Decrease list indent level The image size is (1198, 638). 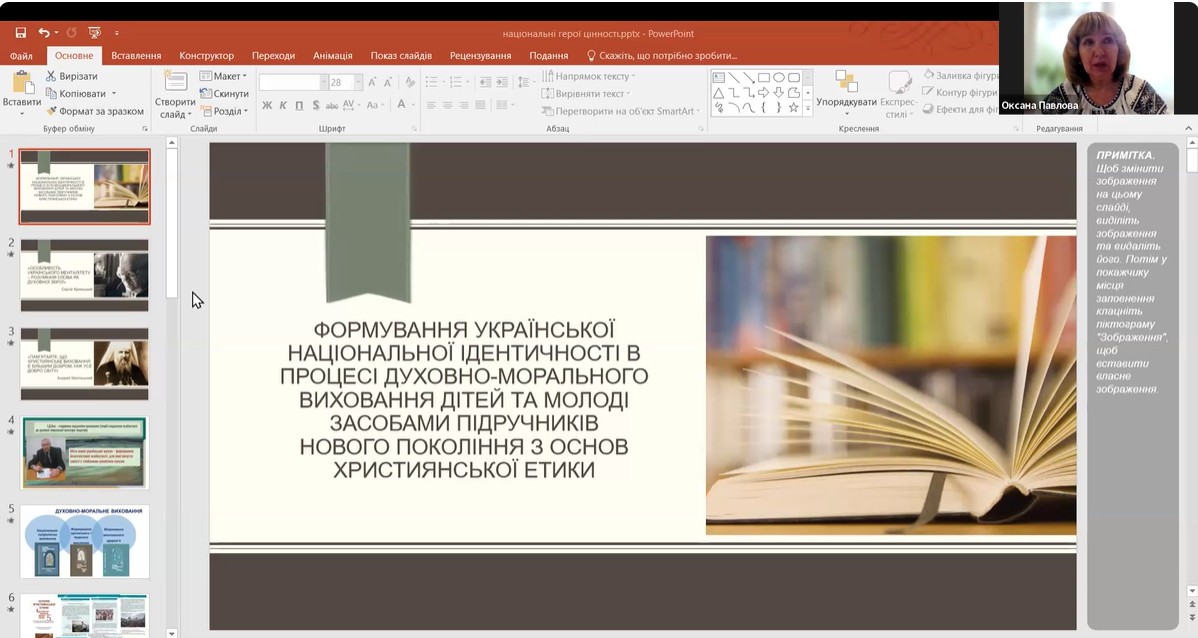(x=485, y=82)
